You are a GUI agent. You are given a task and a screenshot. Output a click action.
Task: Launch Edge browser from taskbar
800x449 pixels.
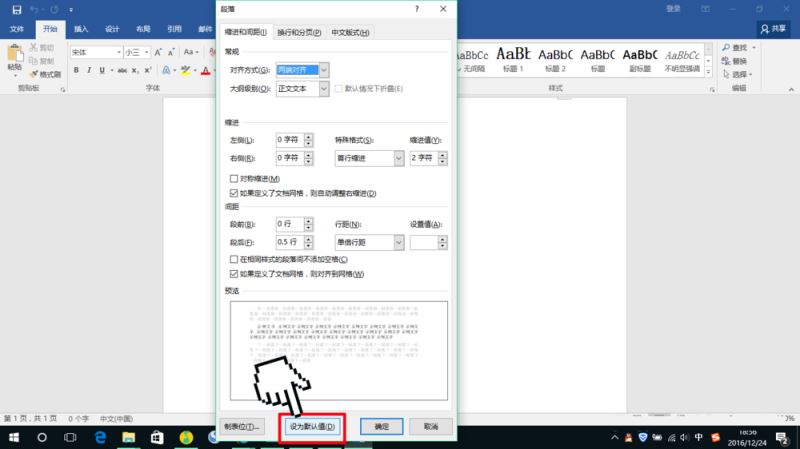[x=101, y=437]
